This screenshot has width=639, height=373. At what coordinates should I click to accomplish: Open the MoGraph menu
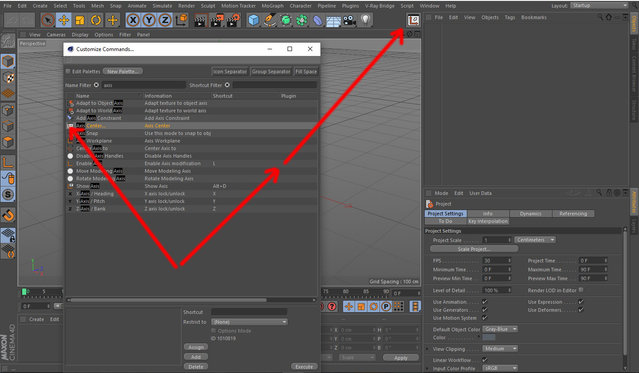[x=272, y=6]
